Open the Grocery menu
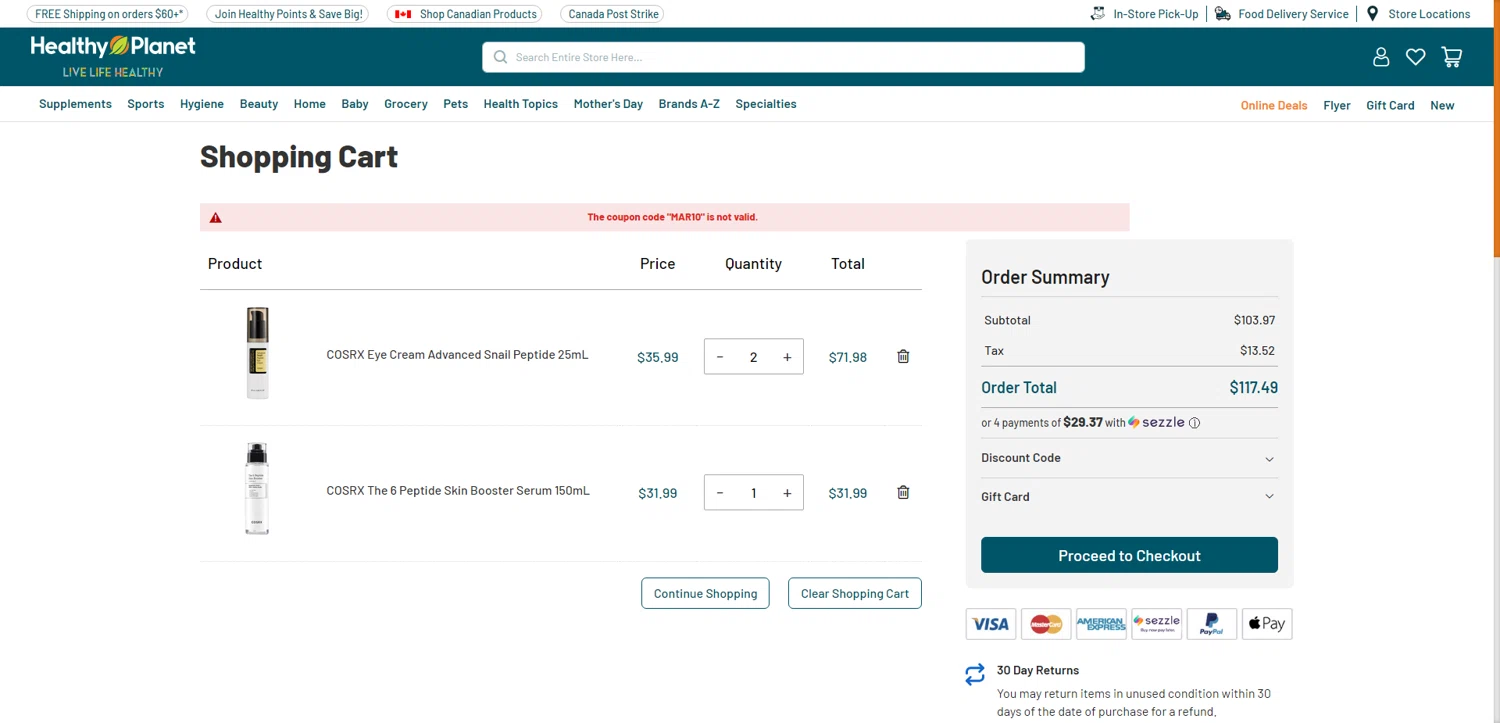The width and height of the screenshot is (1500, 723). [x=406, y=104]
